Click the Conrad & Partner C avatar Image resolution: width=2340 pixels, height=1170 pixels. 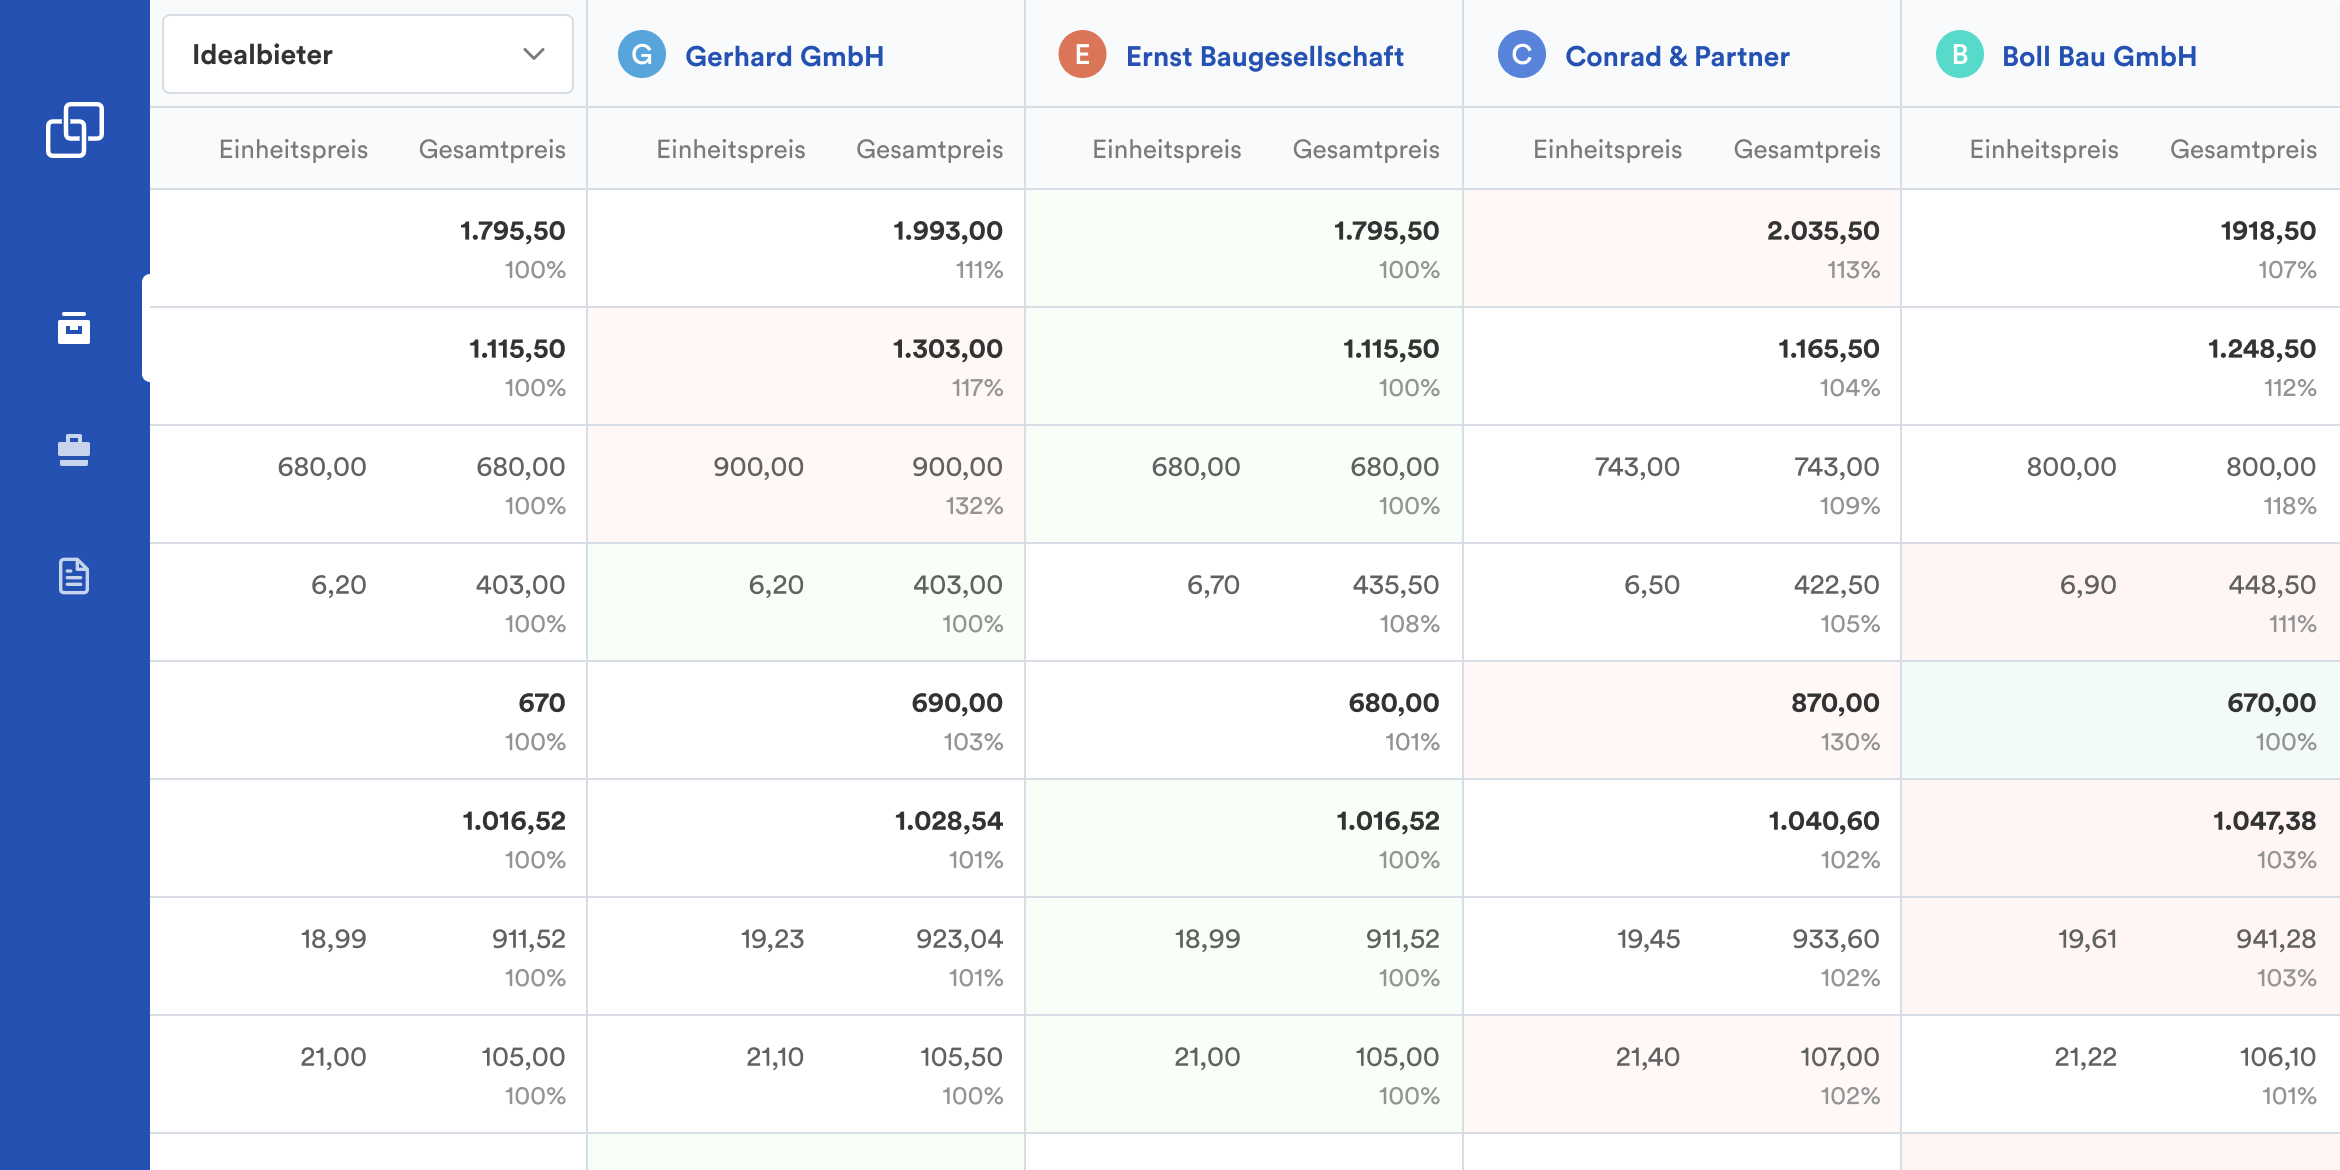coord(1521,55)
